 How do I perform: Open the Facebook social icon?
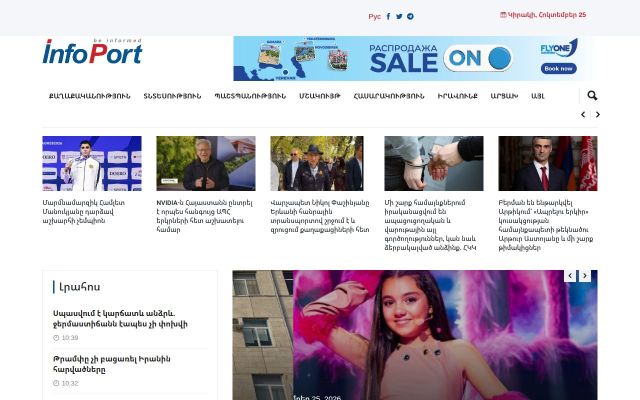click(x=388, y=16)
